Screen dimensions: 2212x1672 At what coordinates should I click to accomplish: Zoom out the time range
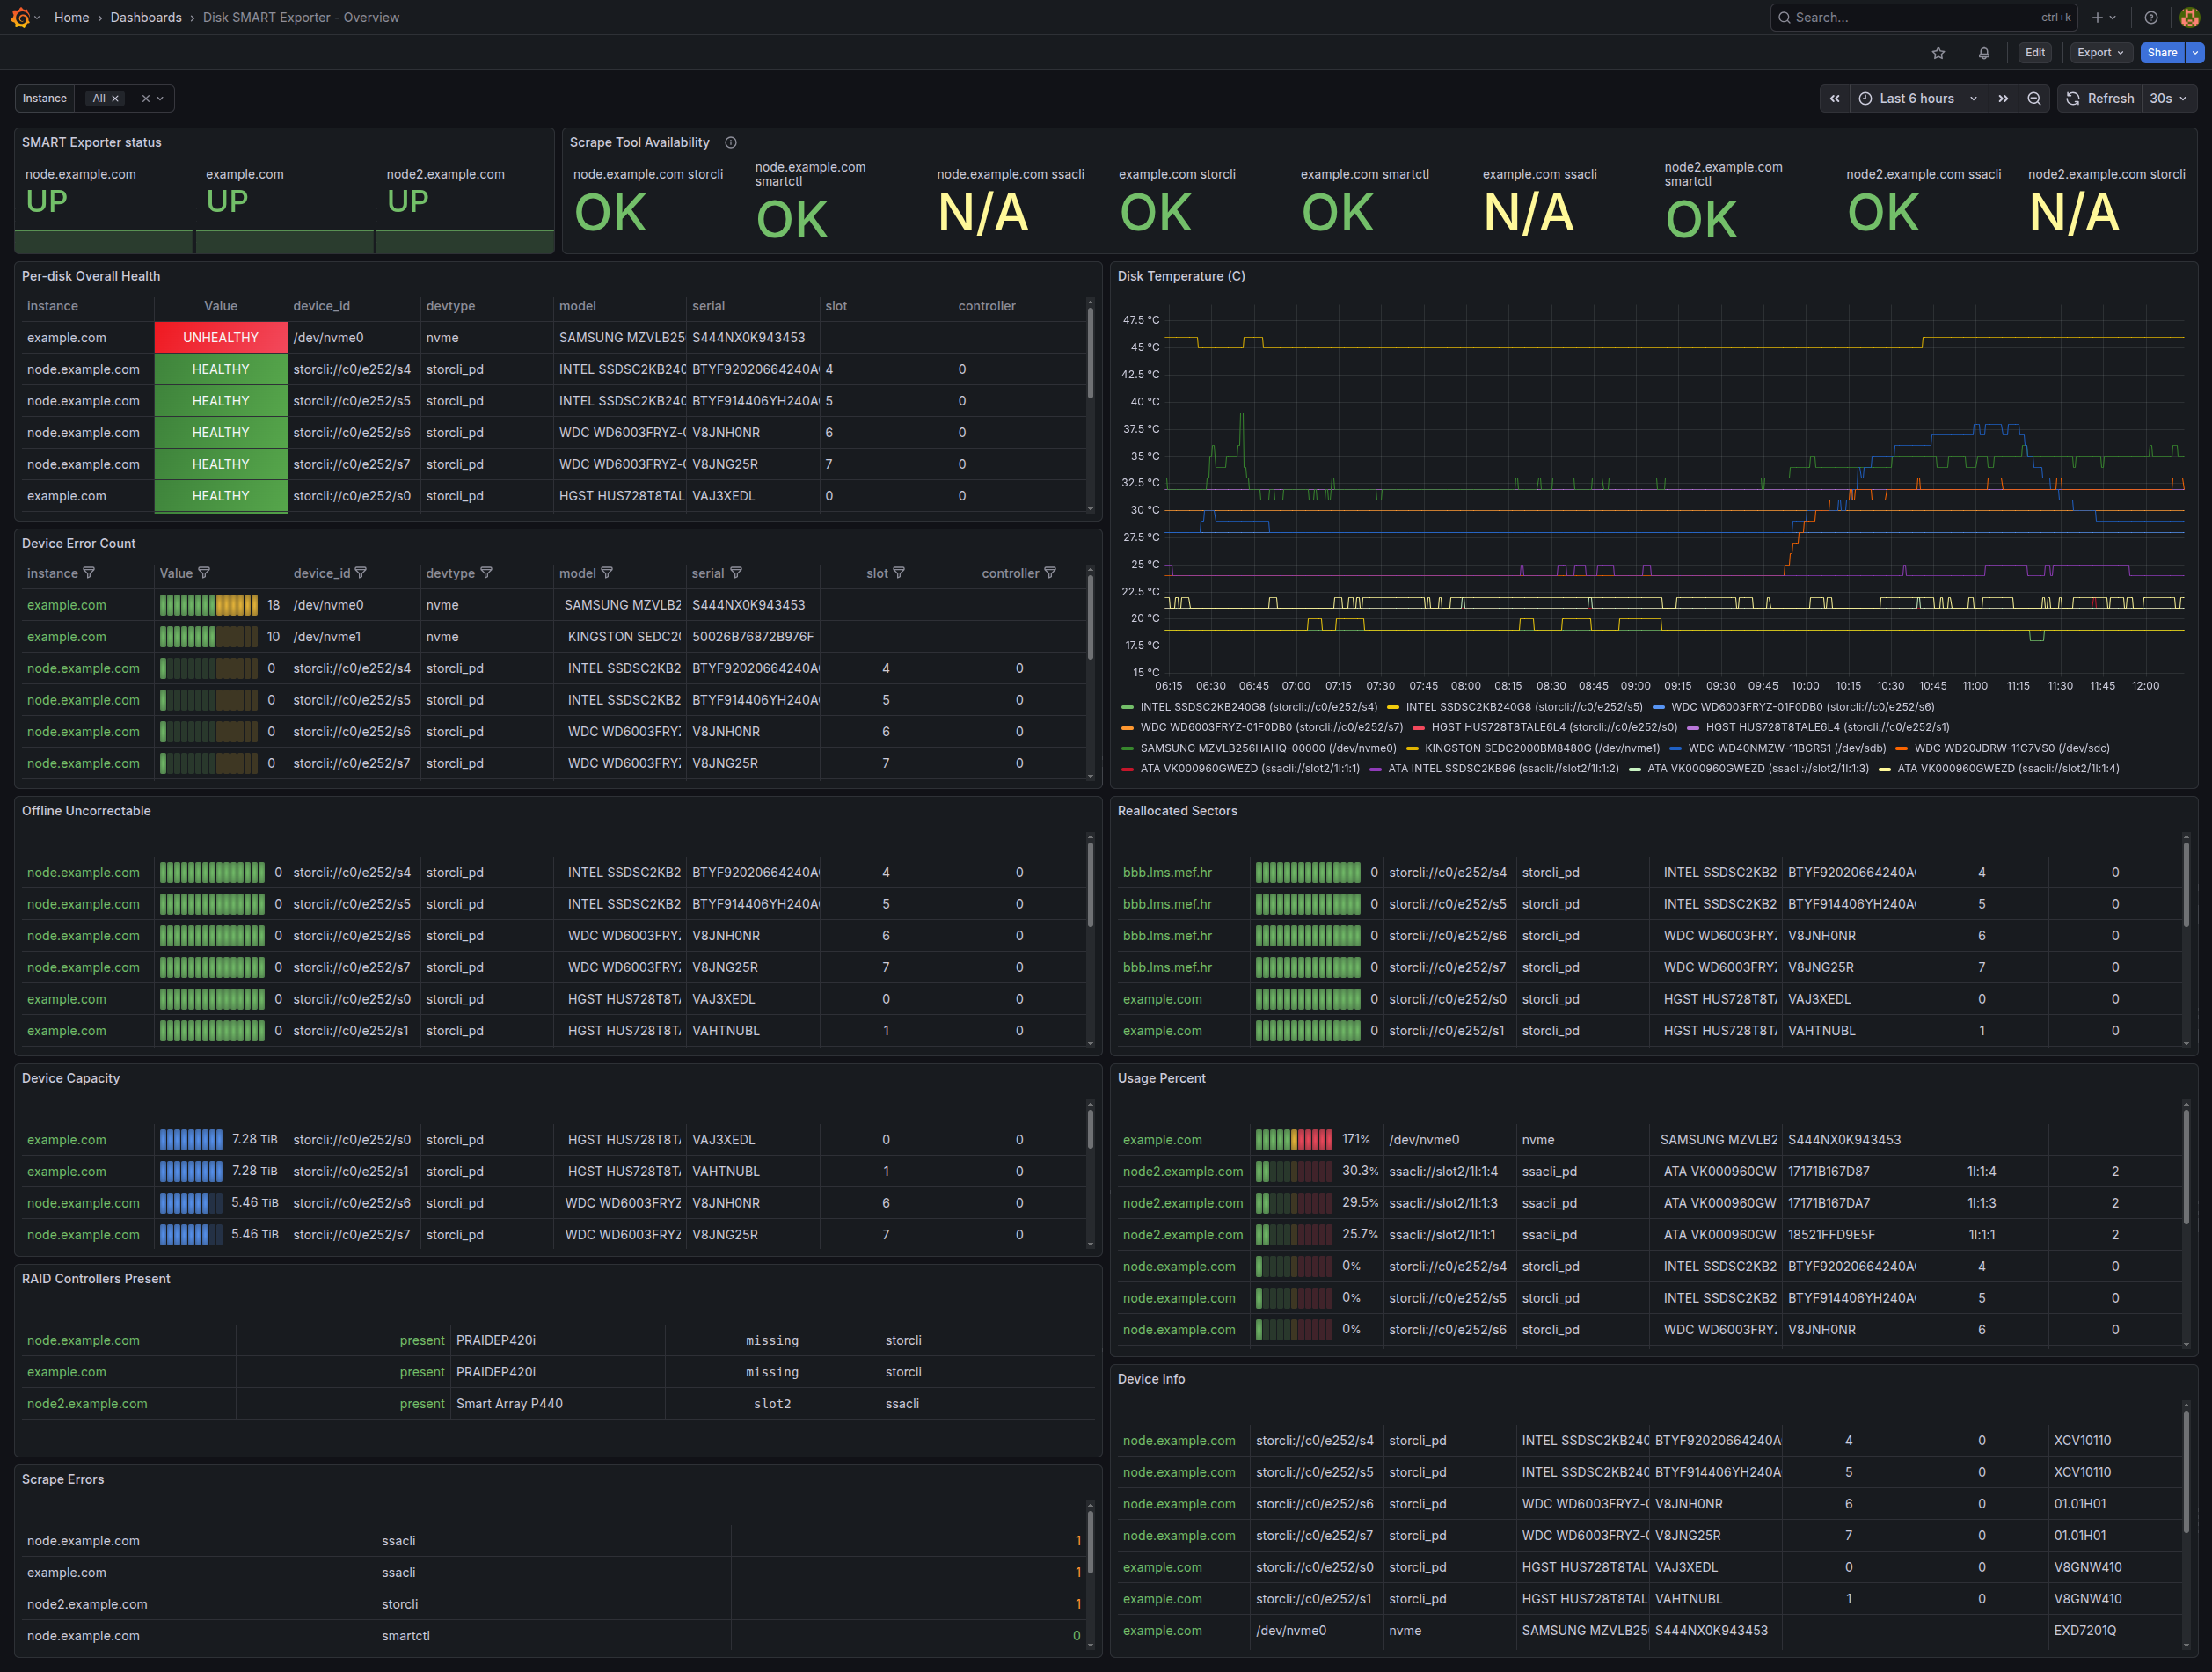click(x=2033, y=98)
